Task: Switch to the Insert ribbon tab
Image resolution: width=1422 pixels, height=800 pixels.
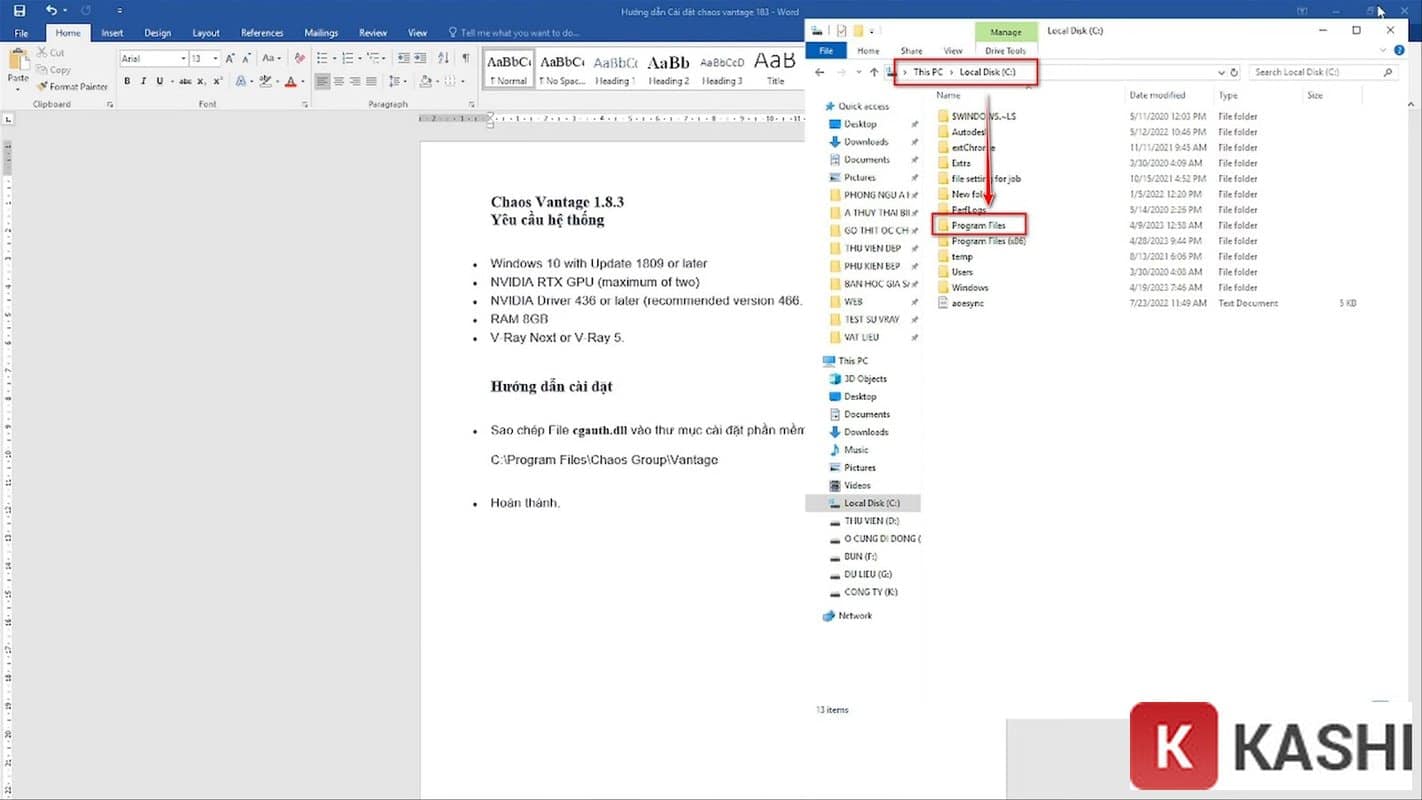Action: point(112,33)
